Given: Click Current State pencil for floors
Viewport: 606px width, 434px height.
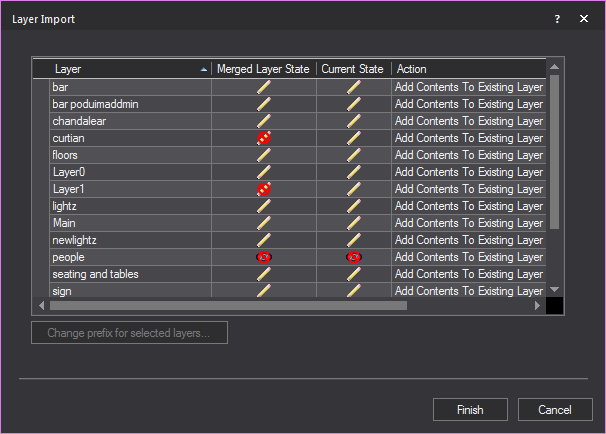Looking at the screenshot, I should [x=354, y=155].
